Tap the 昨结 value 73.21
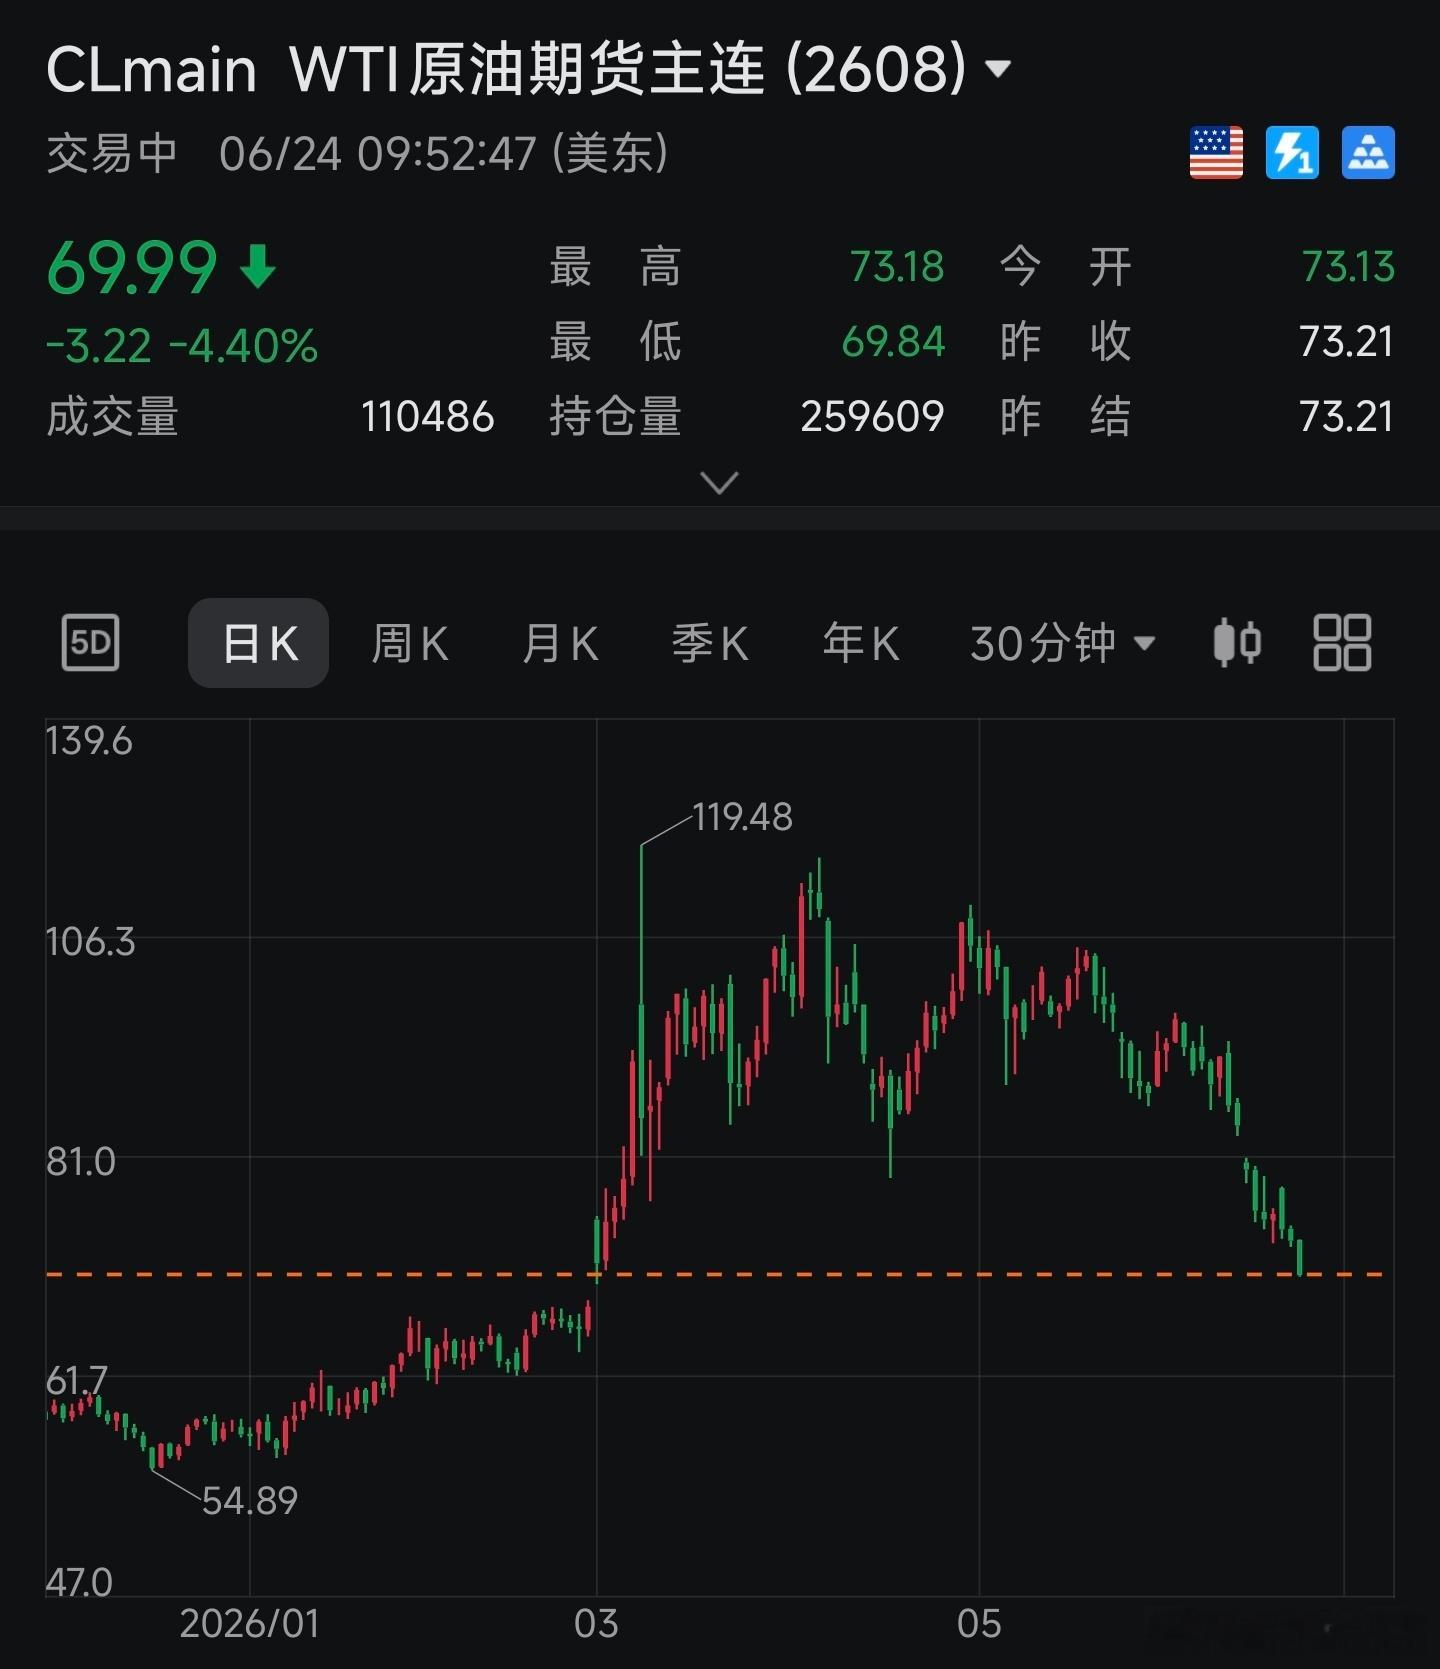This screenshot has width=1440, height=1669. pyautogui.click(x=1347, y=417)
